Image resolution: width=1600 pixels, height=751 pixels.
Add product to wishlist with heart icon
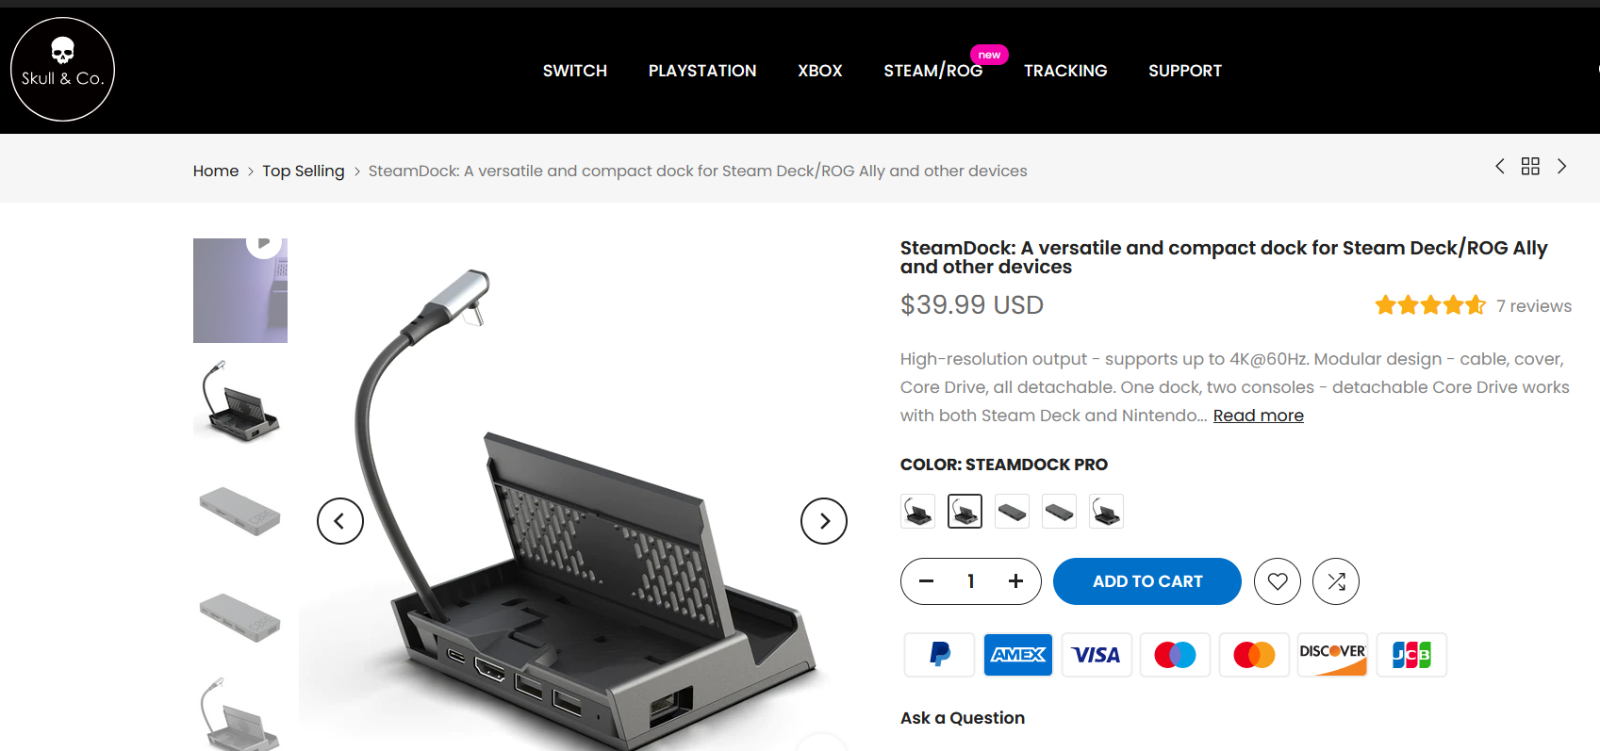(1277, 581)
